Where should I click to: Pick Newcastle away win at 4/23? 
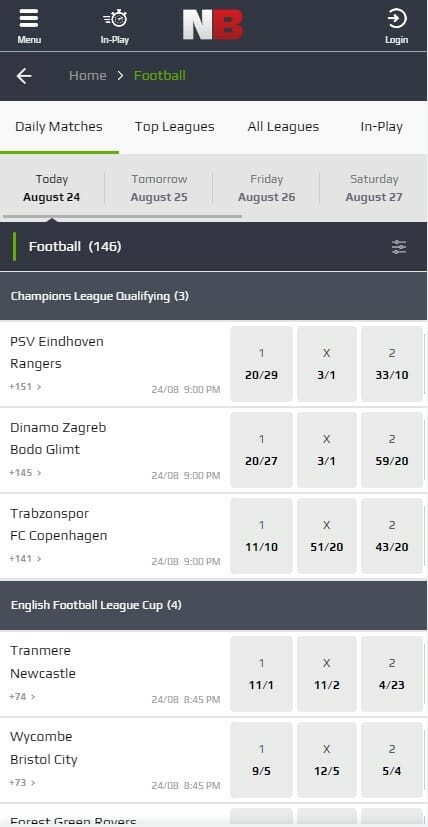click(x=392, y=674)
